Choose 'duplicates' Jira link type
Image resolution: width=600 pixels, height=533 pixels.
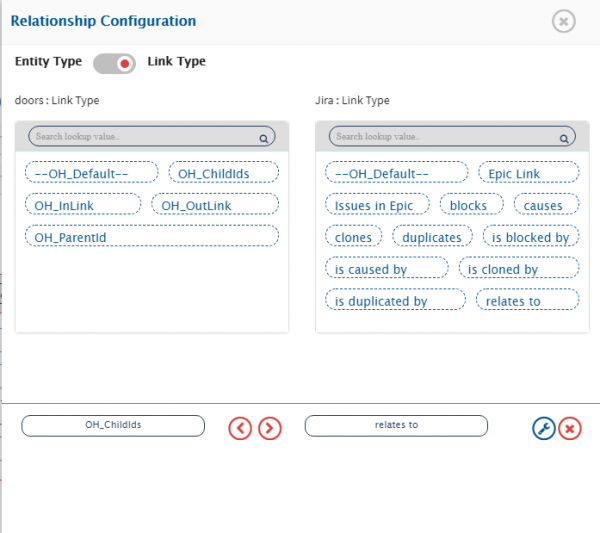pos(431,237)
